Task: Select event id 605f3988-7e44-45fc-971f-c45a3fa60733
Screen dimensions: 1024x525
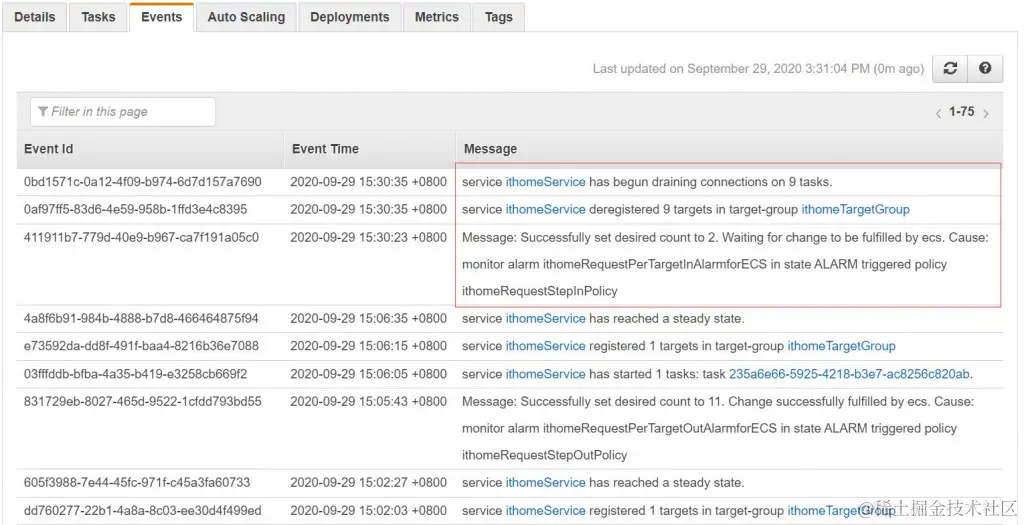Action: click(139, 483)
